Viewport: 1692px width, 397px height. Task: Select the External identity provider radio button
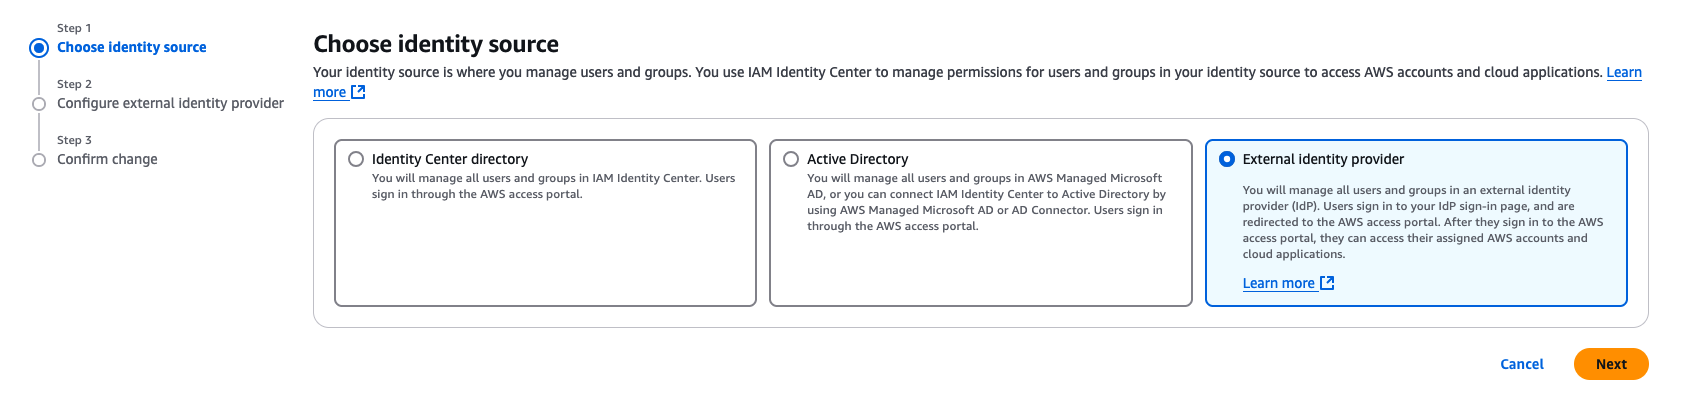(1227, 159)
